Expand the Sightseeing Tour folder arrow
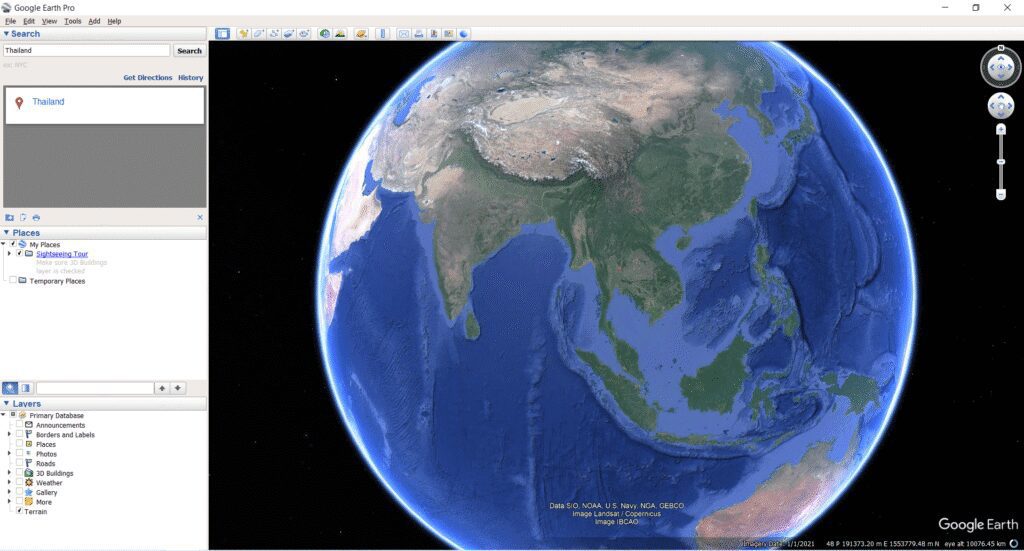 [x=9, y=253]
